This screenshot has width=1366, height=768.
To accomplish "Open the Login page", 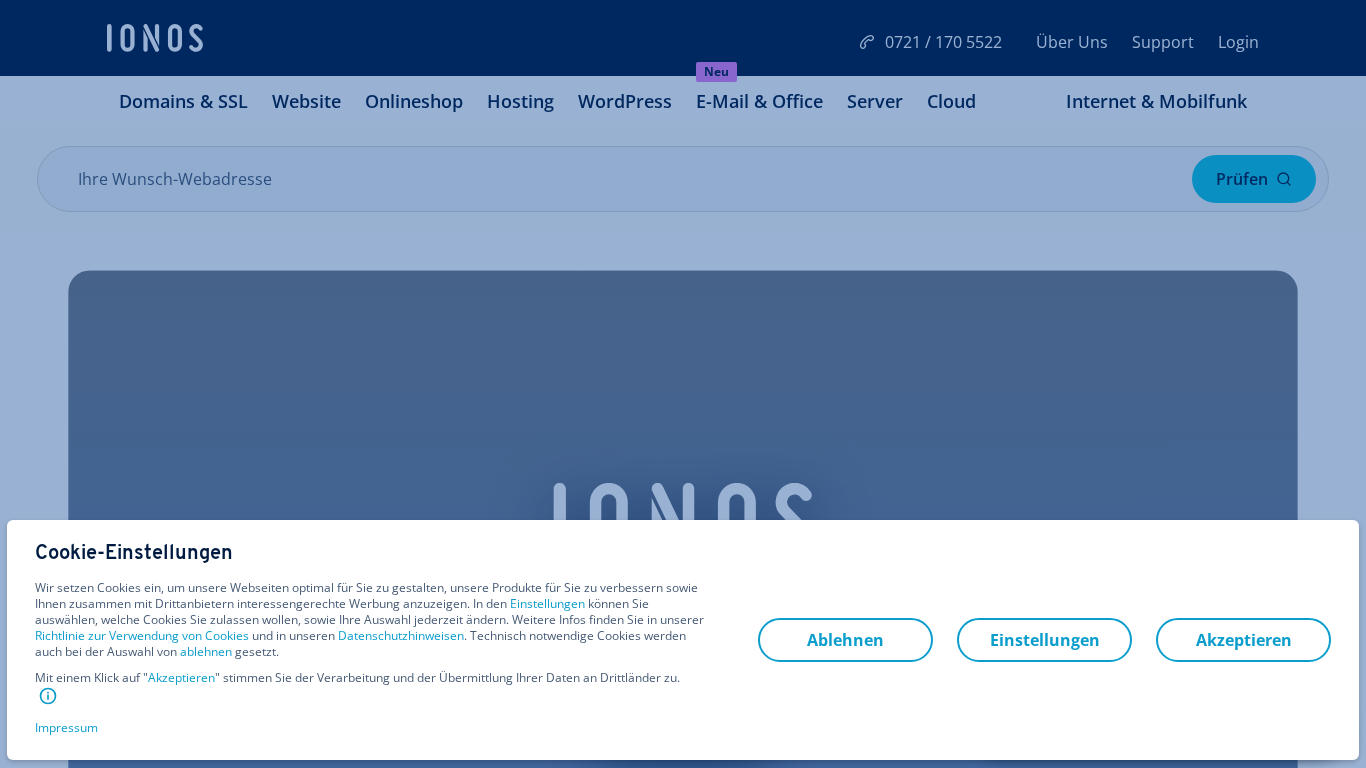I will pyautogui.click(x=1238, y=42).
